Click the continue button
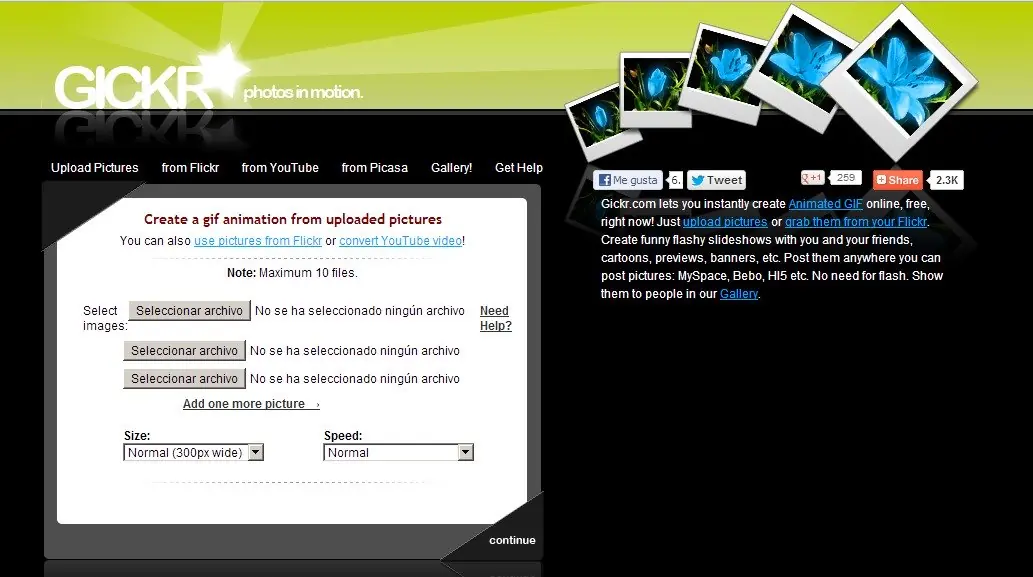 (x=512, y=540)
